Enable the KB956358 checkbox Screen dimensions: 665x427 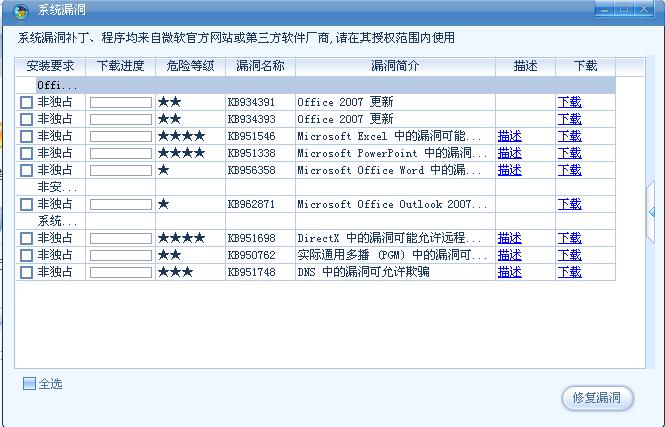coord(26,170)
